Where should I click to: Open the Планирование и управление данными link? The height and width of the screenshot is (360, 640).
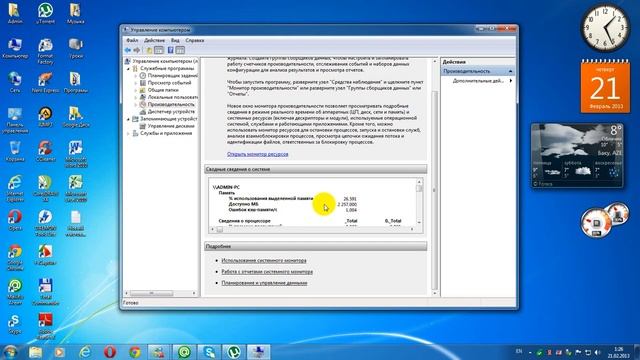pyautogui.click(x=264, y=283)
